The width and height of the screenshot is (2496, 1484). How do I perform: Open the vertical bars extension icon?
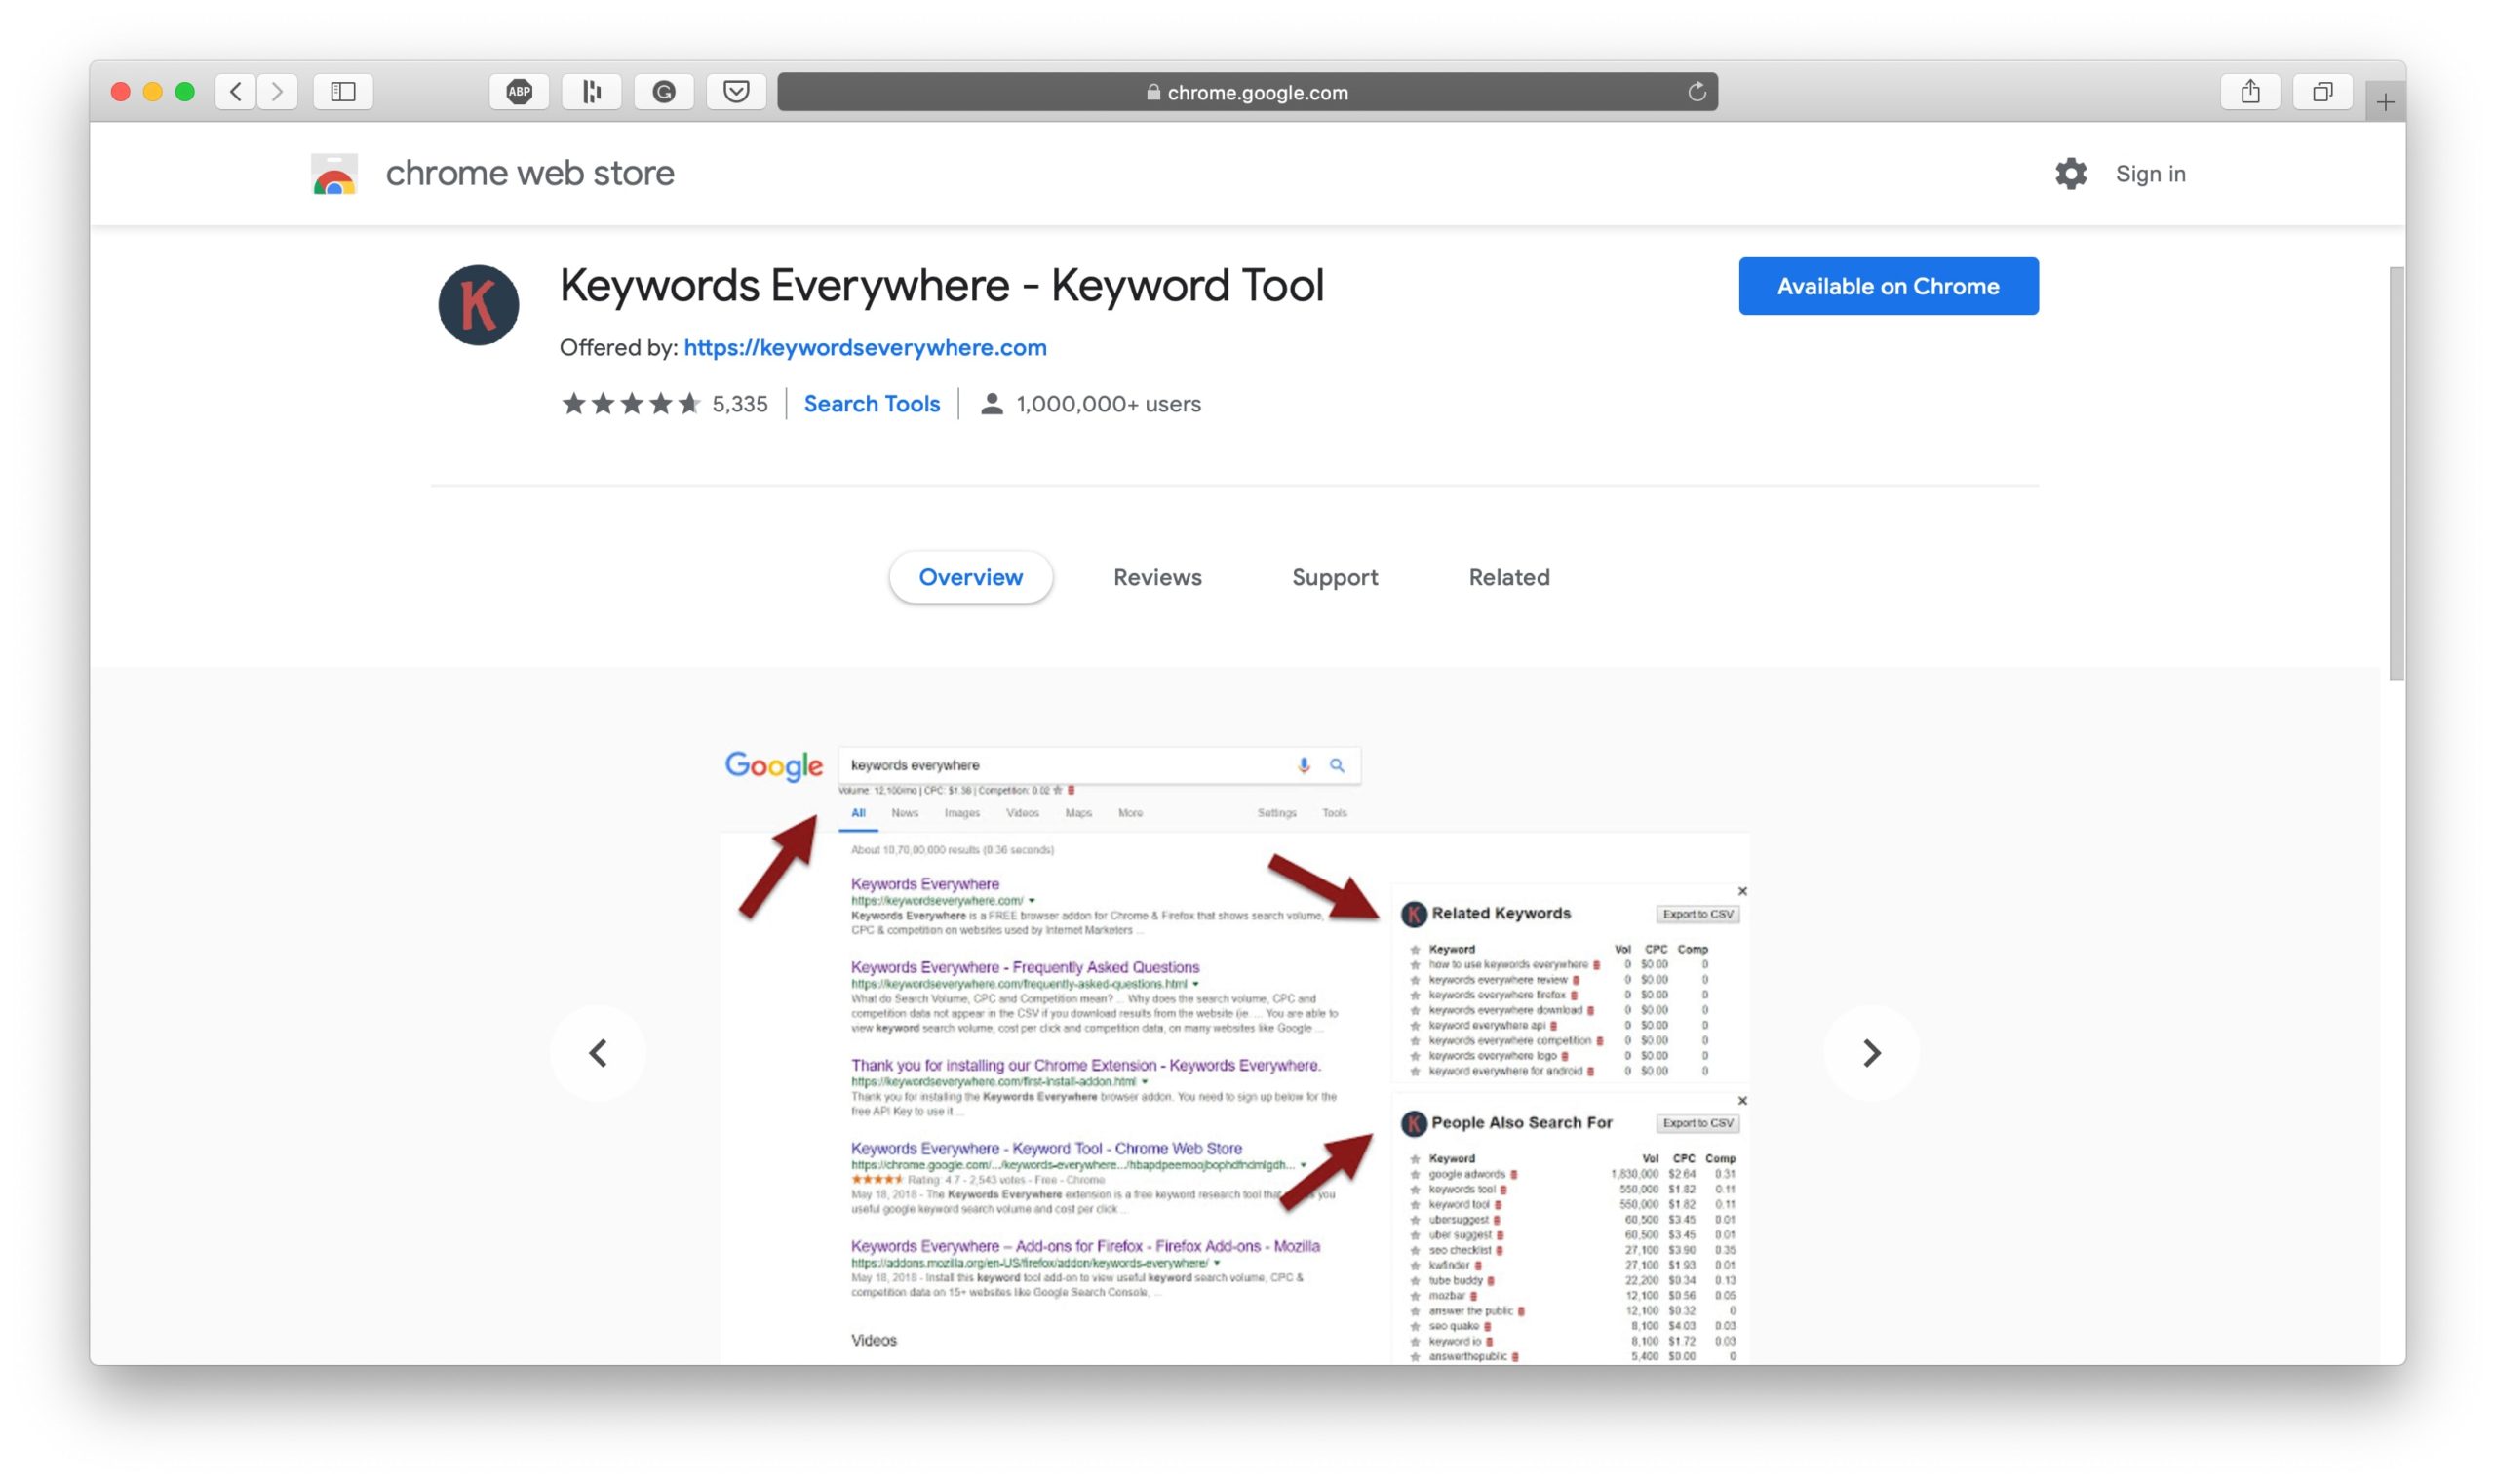pyautogui.click(x=591, y=92)
